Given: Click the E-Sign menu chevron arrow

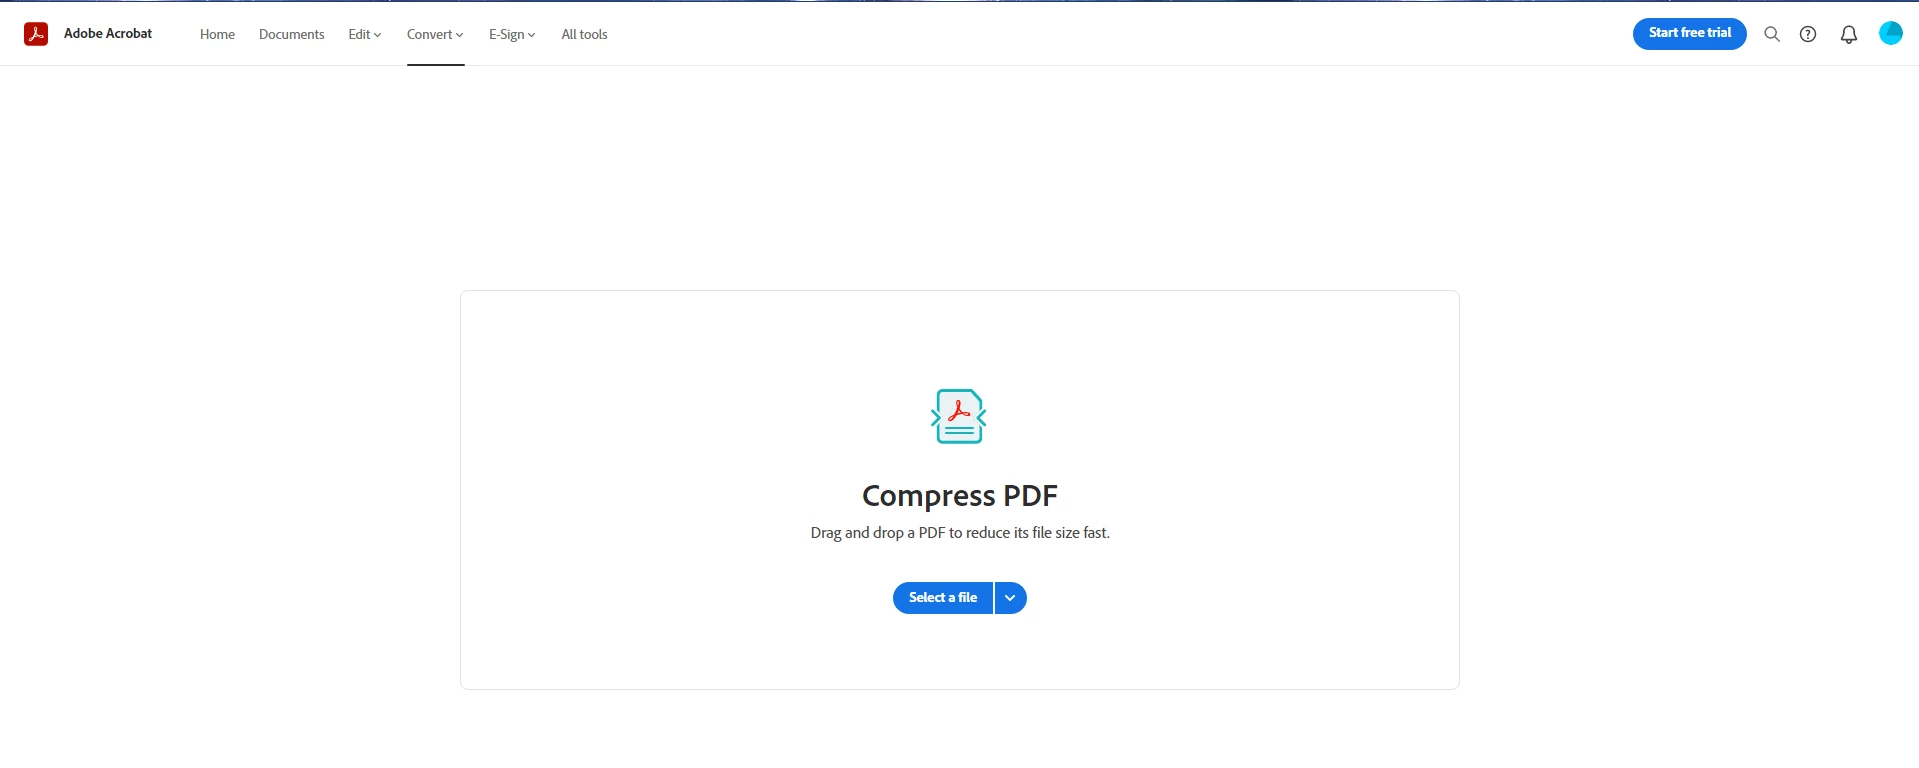Looking at the screenshot, I should pyautogui.click(x=532, y=35).
